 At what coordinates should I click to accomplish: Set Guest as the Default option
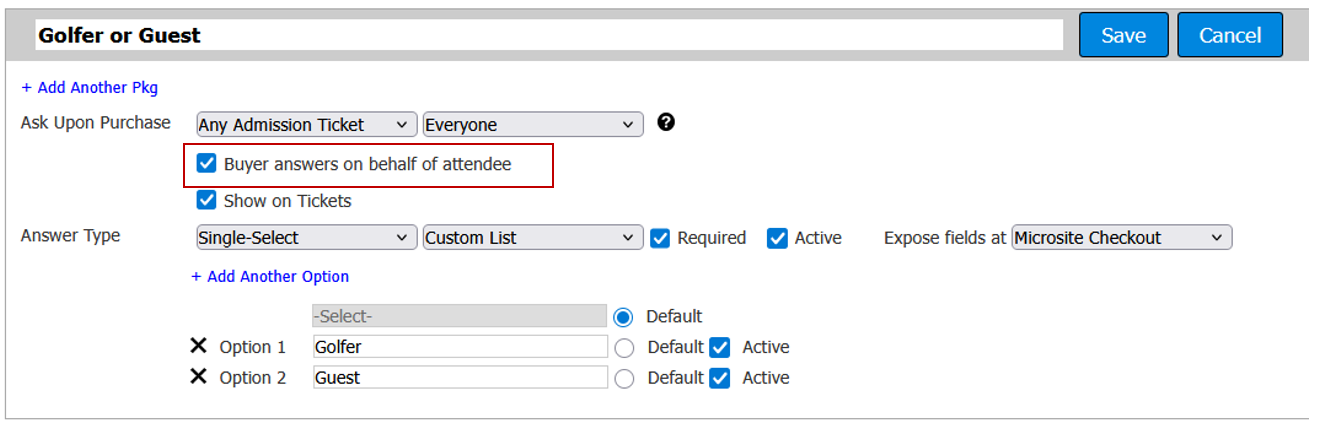point(624,378)
